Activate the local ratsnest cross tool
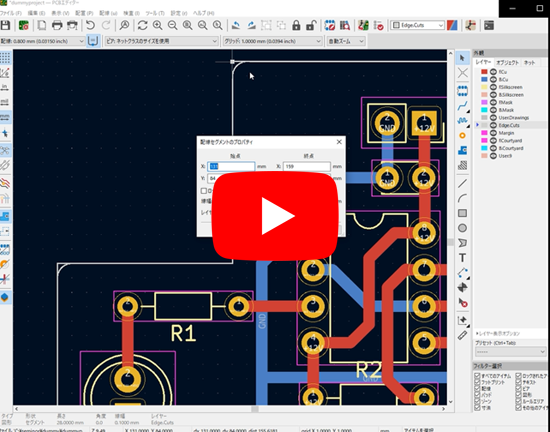Viewport: 550px width, 432px height. 462,73
